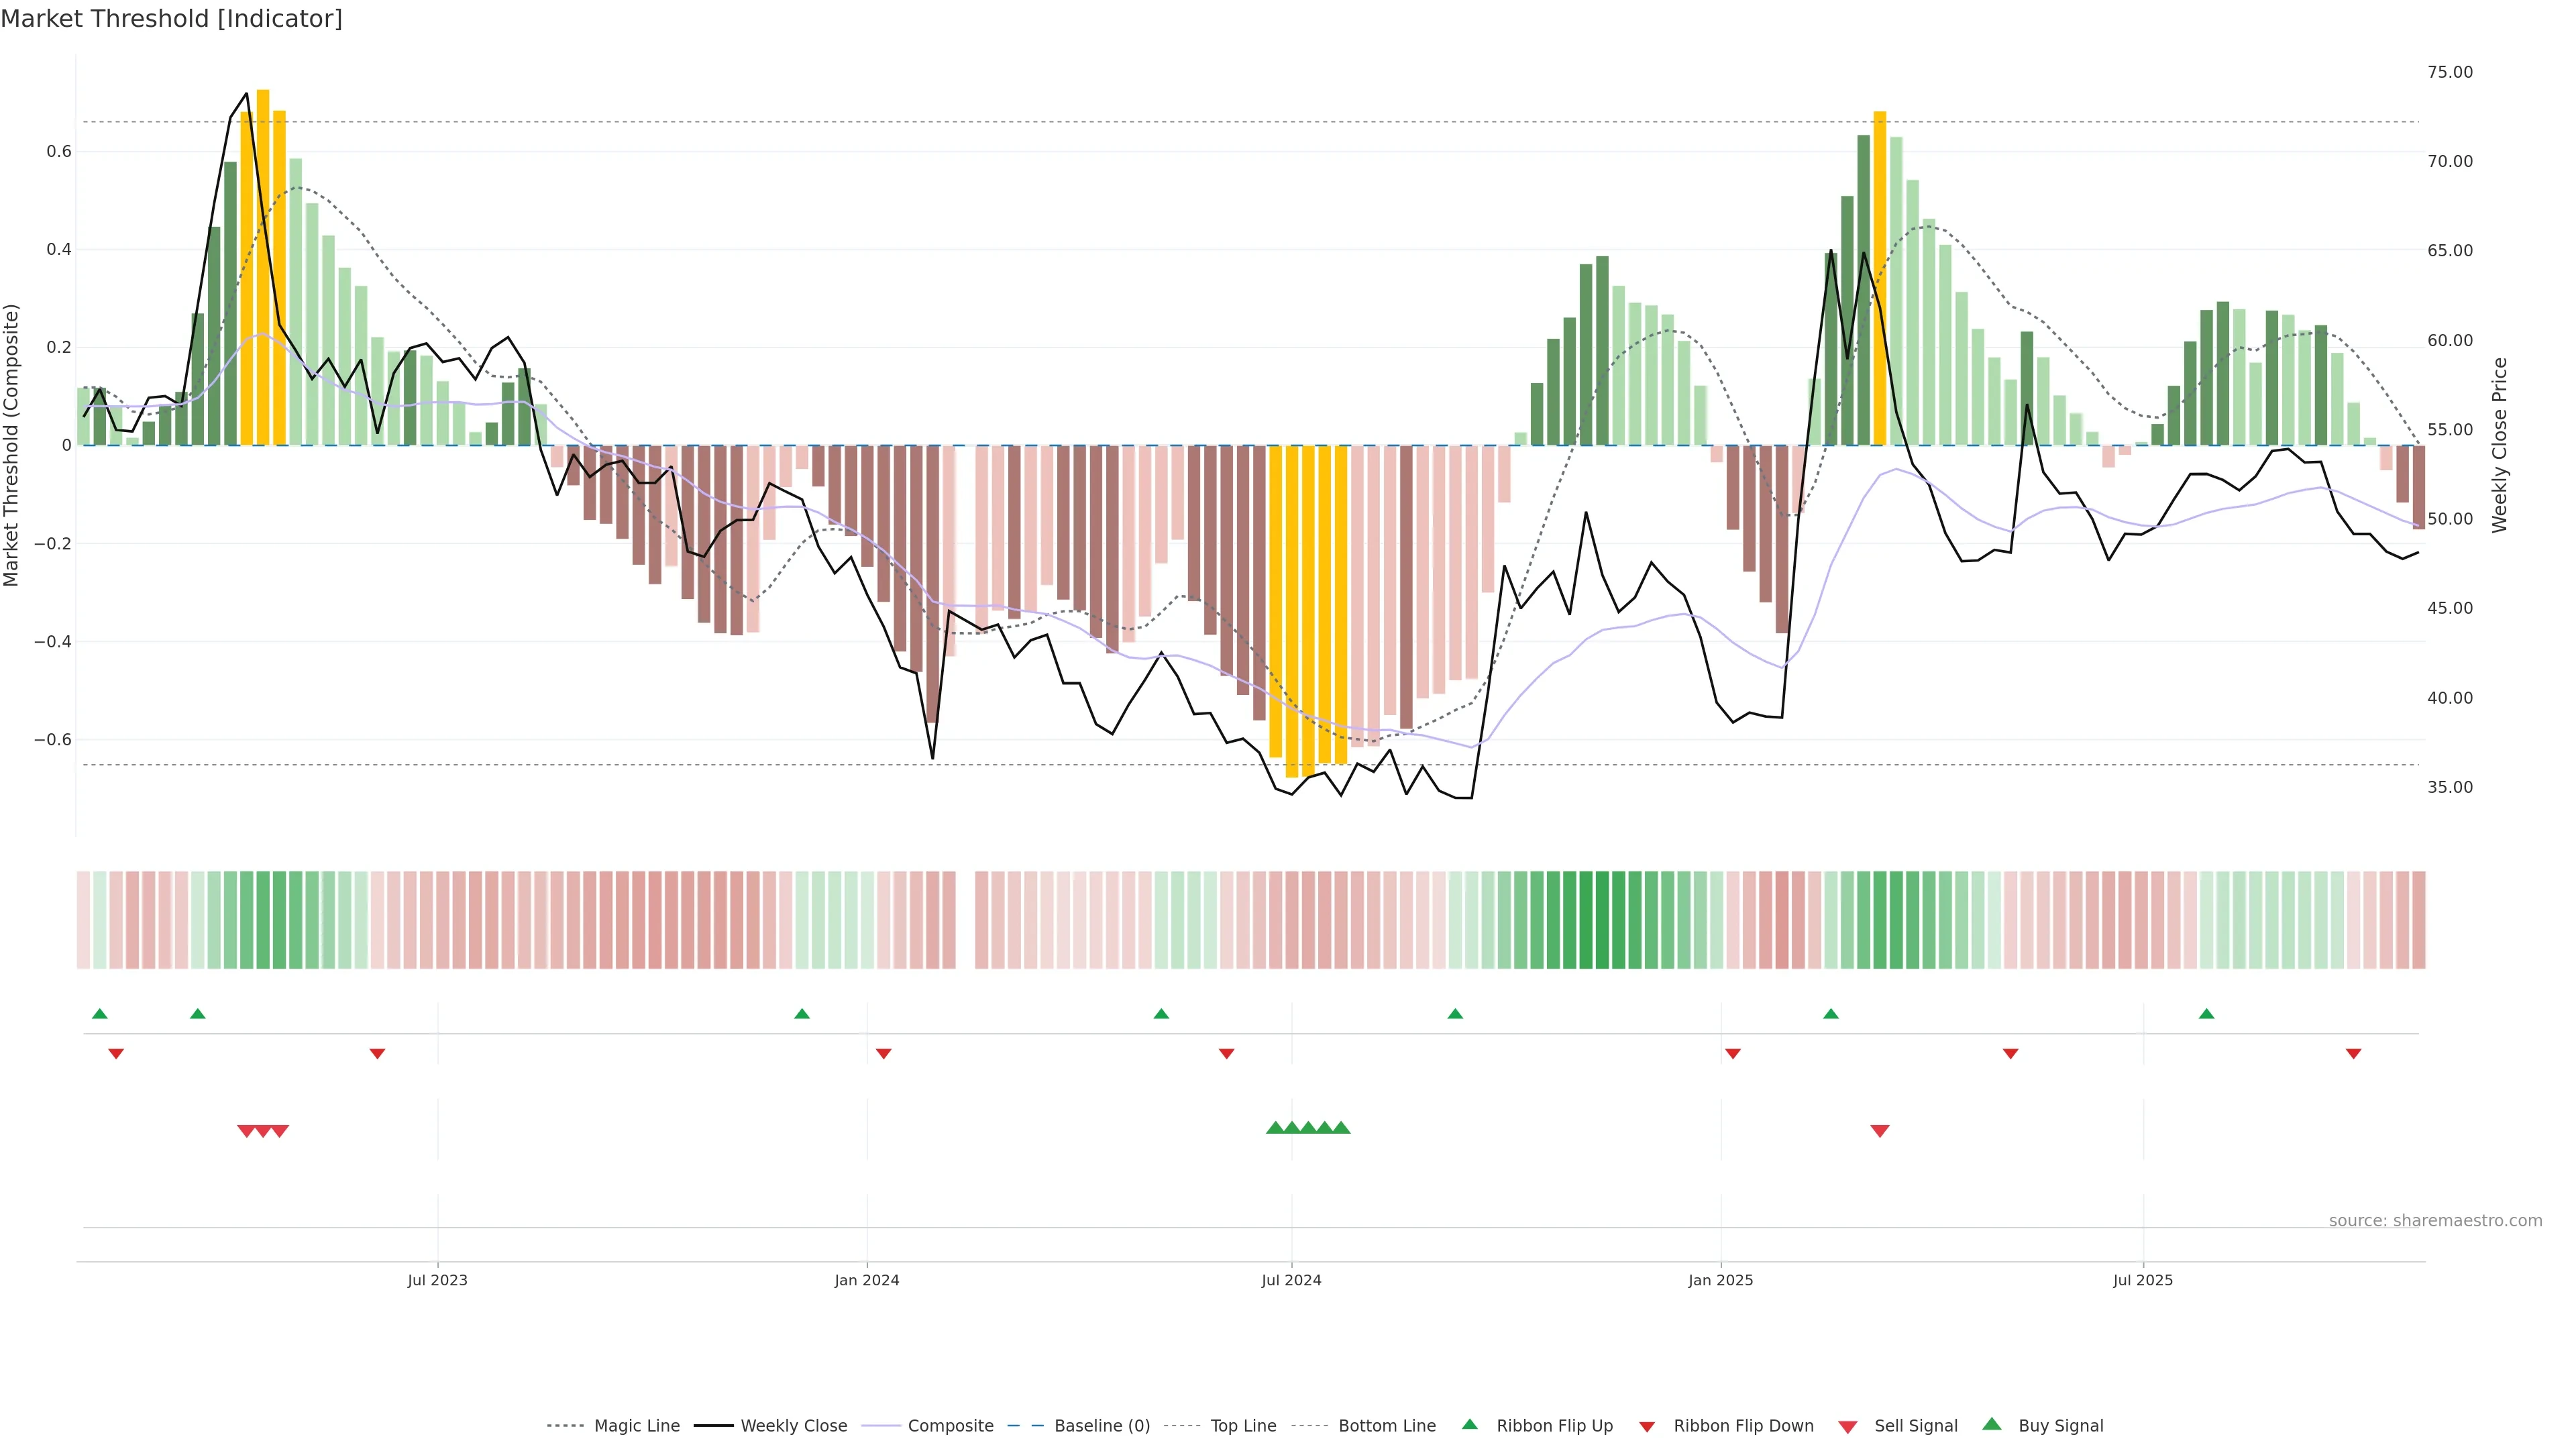This screenshot has width=2576, height=1449.
Task: Click the last ribbon flip down marker
Action: point(2354,1054)
